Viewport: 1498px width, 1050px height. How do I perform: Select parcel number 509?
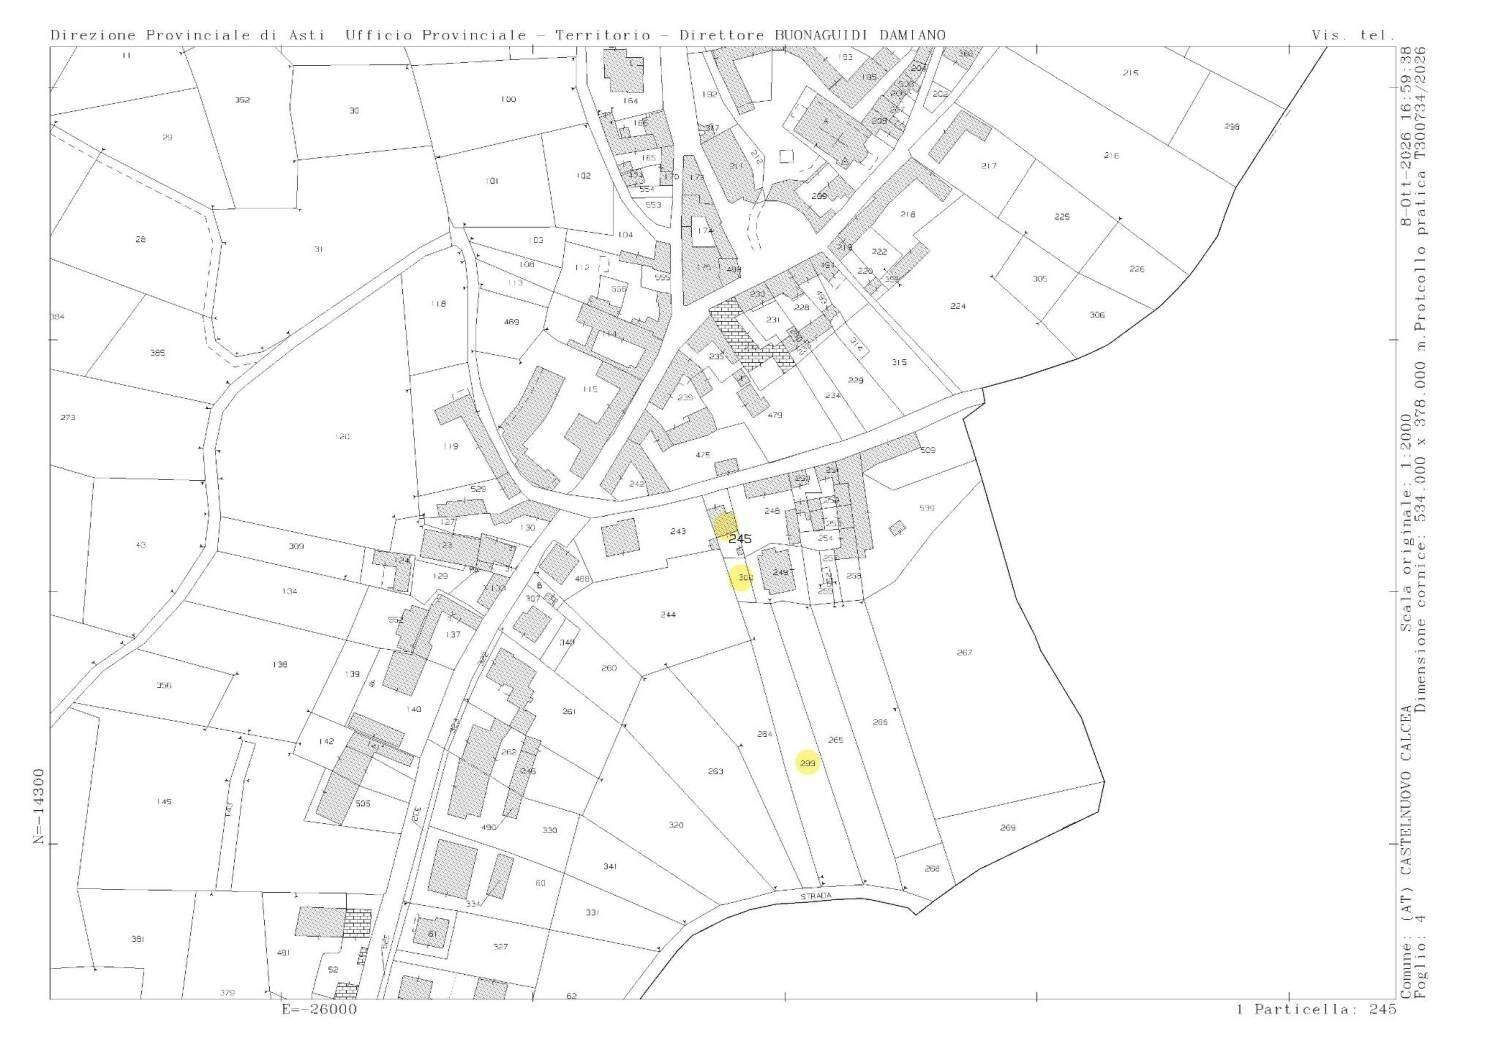927,451
